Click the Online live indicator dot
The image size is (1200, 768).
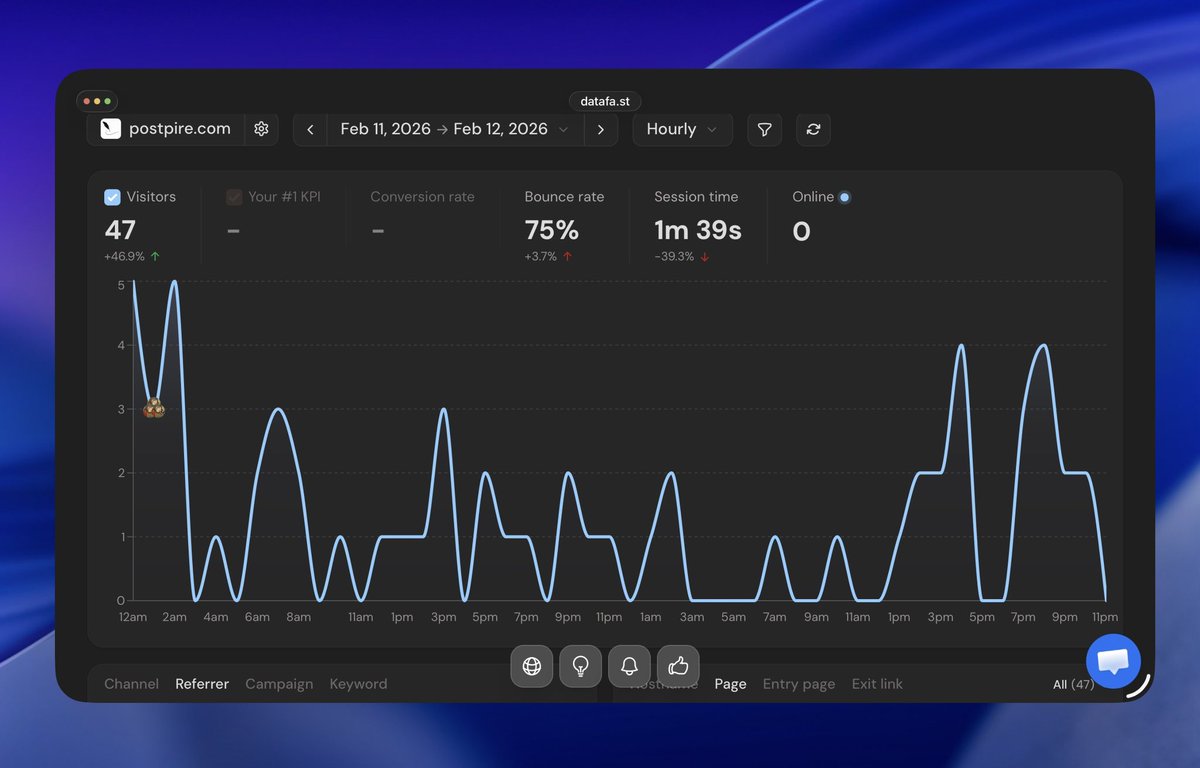[x=845, y=197]
